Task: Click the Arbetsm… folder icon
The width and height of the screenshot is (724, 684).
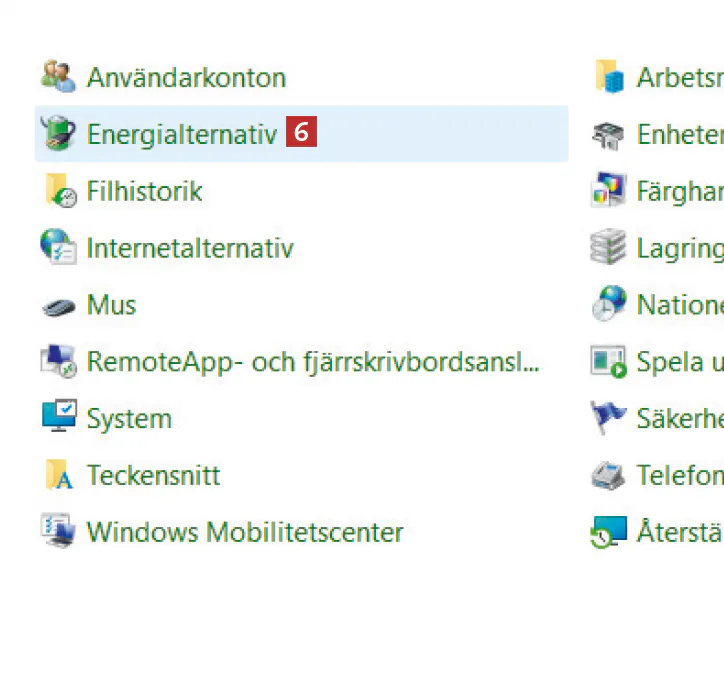Action: click(609, 77)
